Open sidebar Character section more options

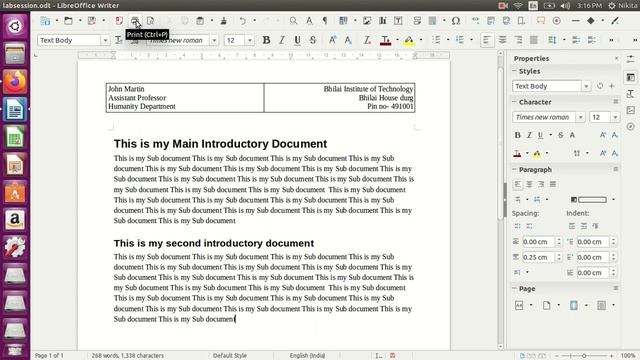click(616, 102)
